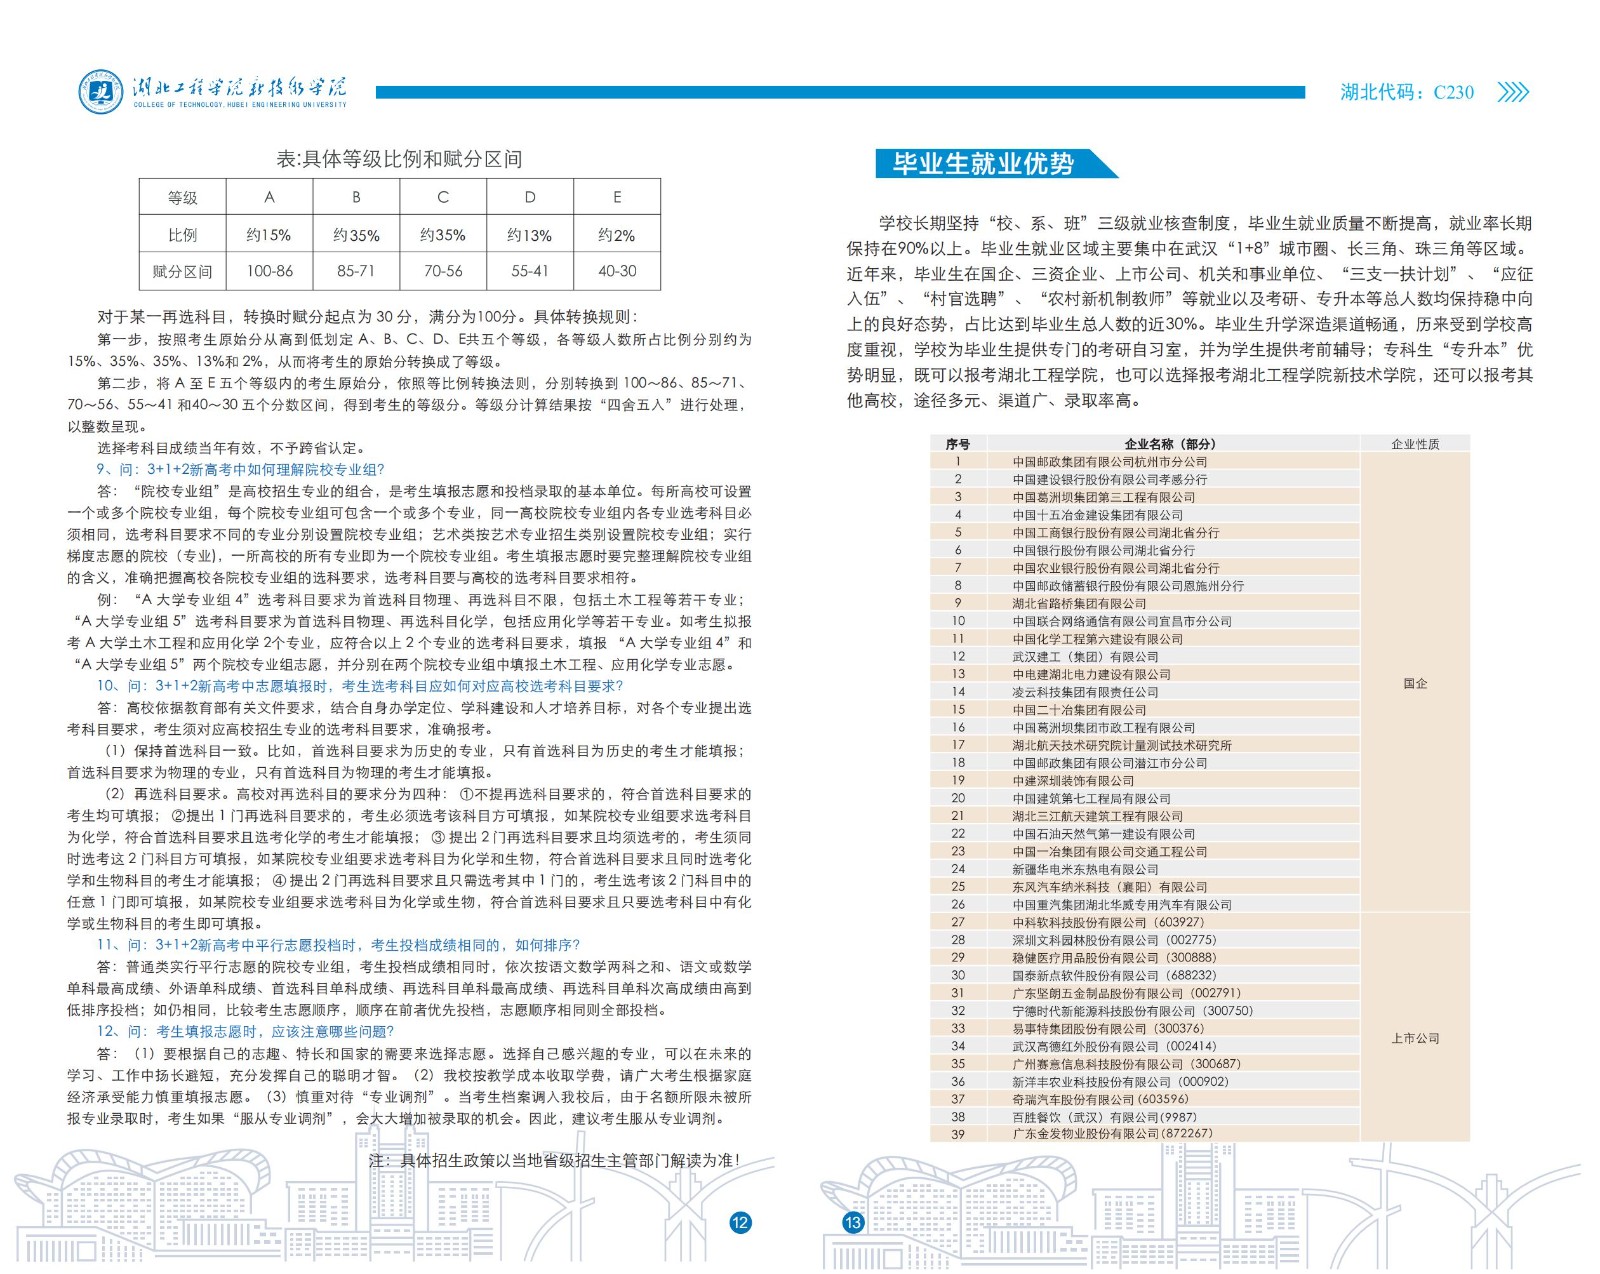Click question 11 about 平行志愿投档 ranking
This screenshot has height=1274, width=1600.
[338, 945]
